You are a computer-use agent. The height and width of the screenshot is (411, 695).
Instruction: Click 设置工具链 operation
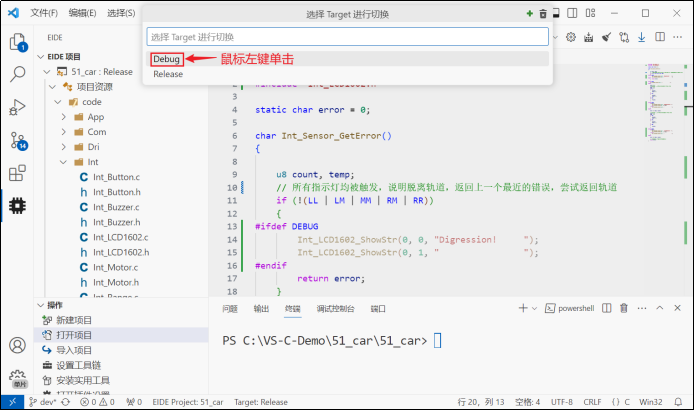[78, 365]
